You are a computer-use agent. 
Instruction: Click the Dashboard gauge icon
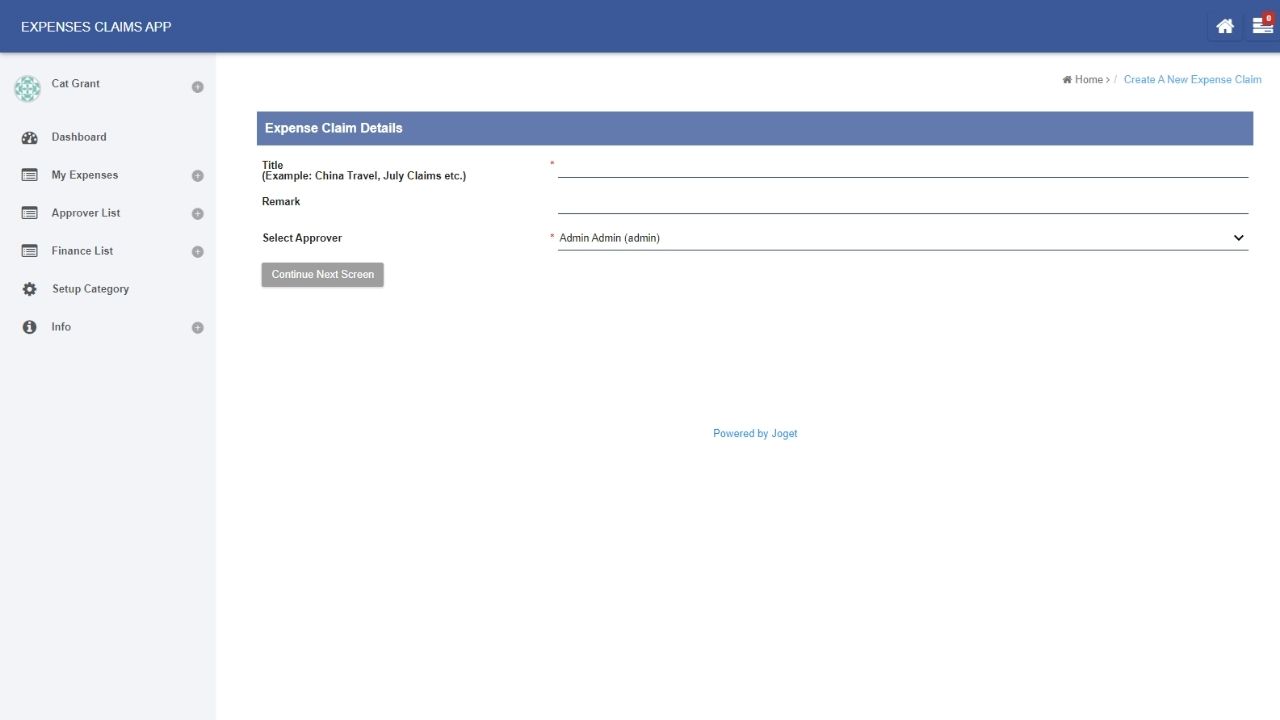(x=29, y=138)
